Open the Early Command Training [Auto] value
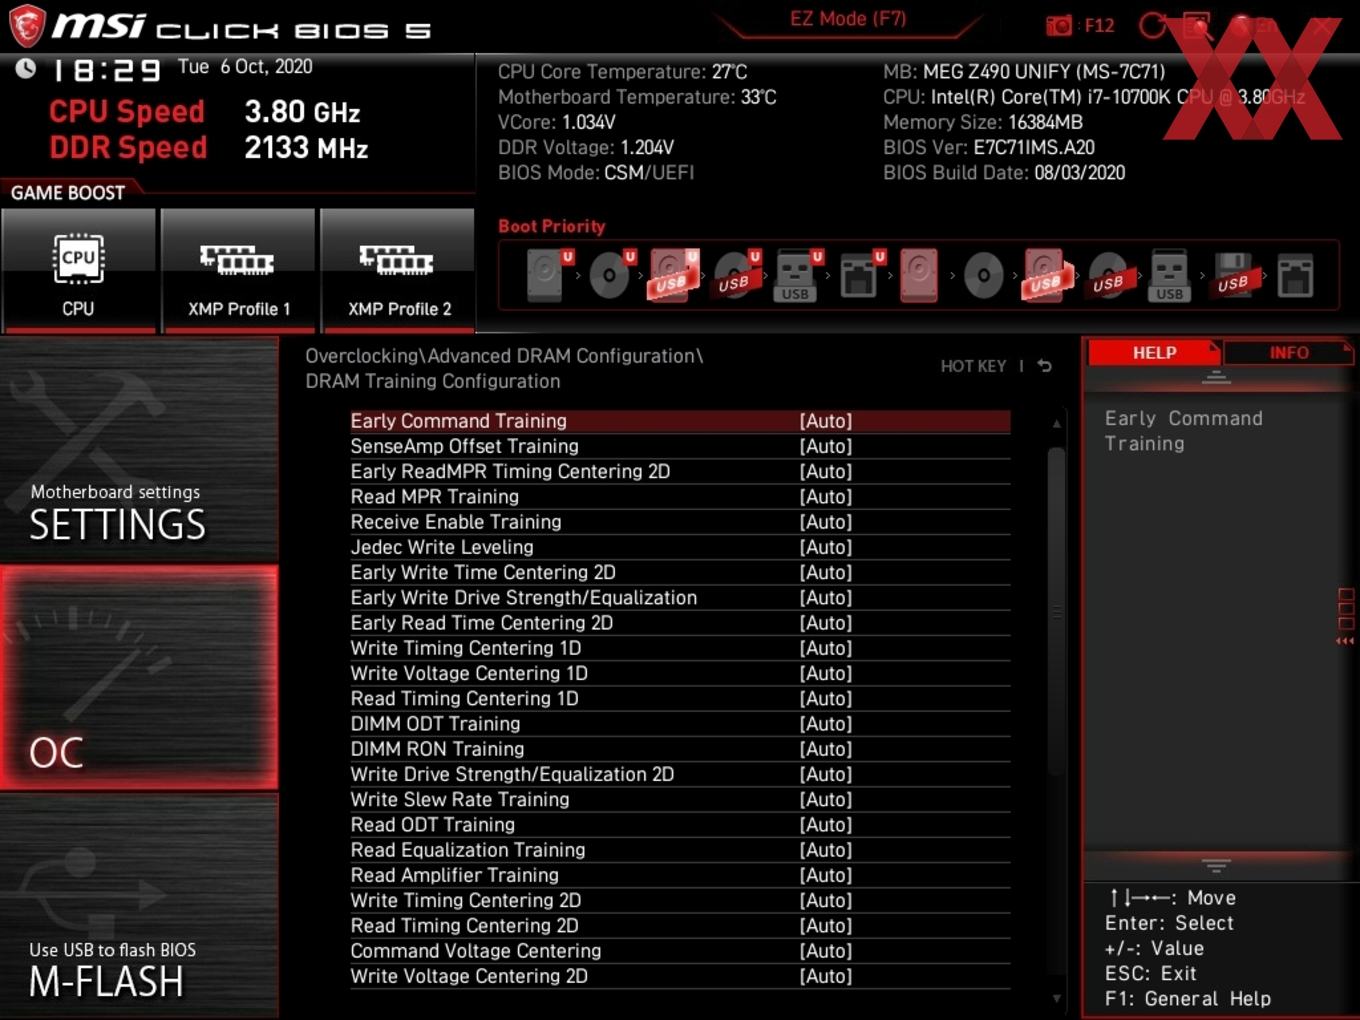This screenshot has width=1360, height=1020. click(826, 421)
